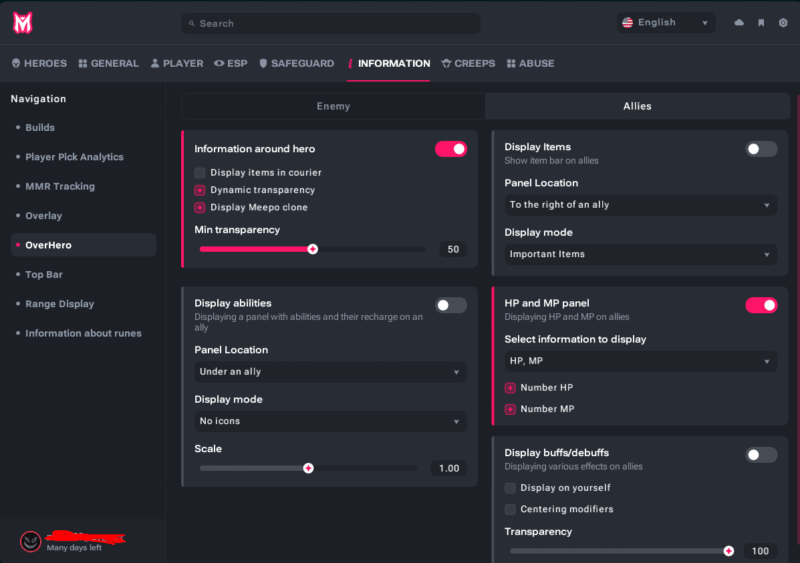Switch to the ABUSE tab
The height and width of the screenshot is (563, 800).
[531, 63]
